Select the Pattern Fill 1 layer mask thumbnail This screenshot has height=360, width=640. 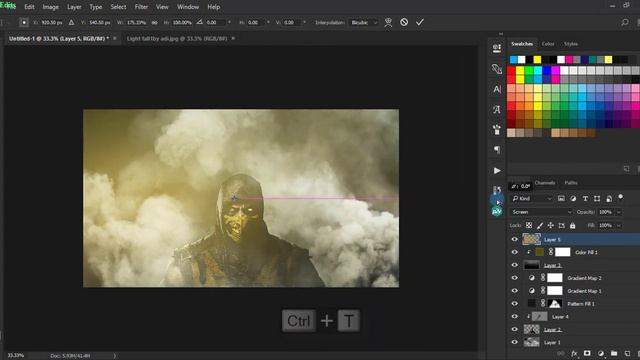click(x=554, y=304)
